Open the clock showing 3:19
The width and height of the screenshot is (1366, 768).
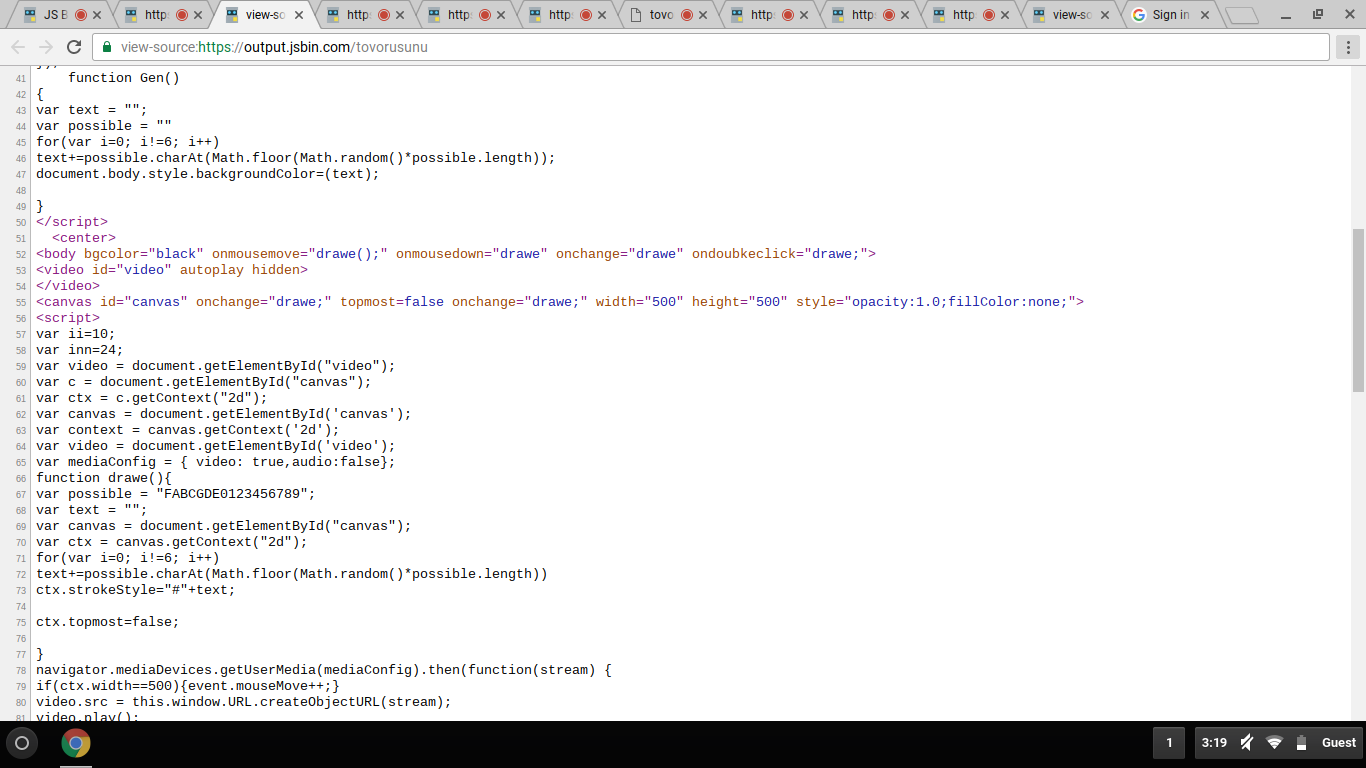click(x=1214, y=743)
